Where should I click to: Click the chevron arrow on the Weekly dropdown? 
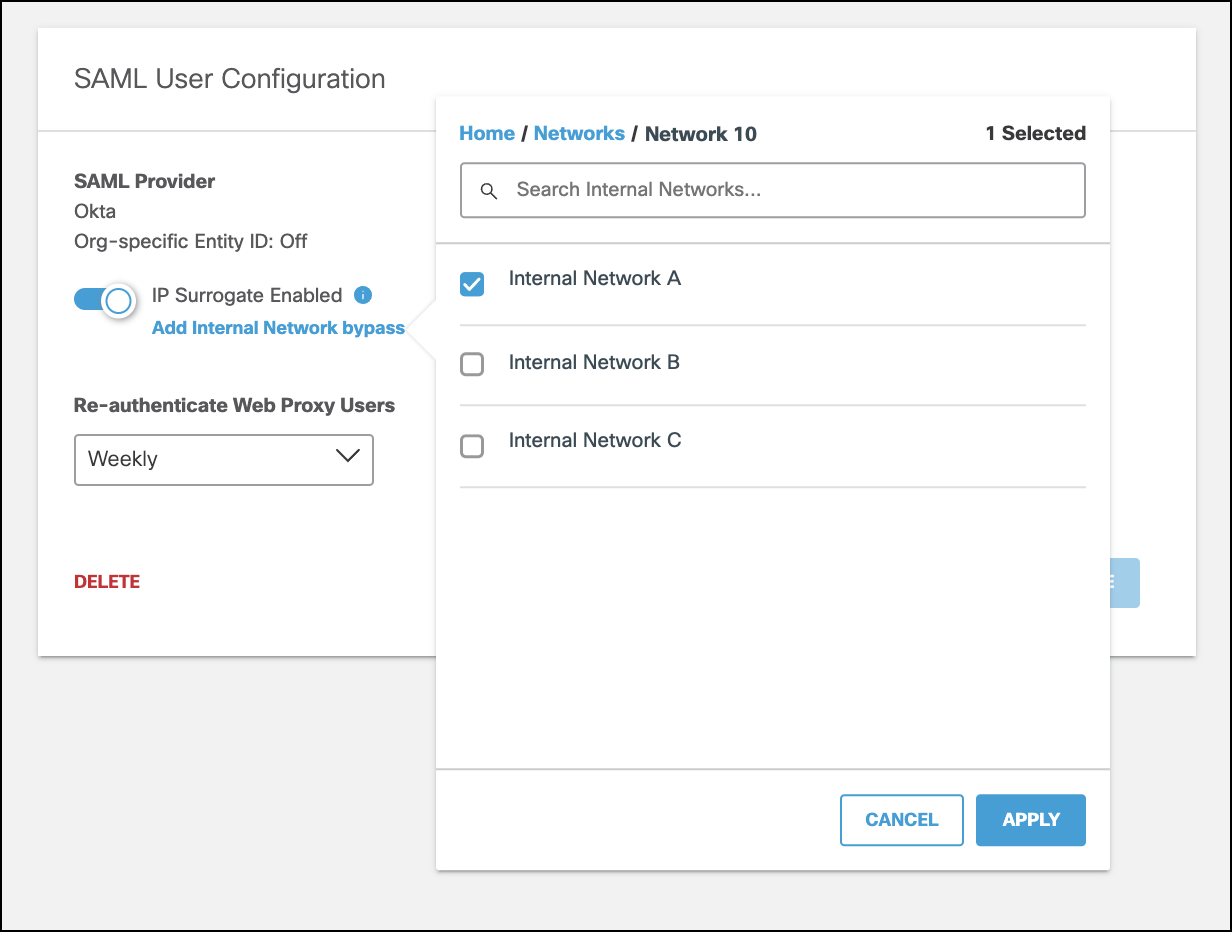click(347, 457)
